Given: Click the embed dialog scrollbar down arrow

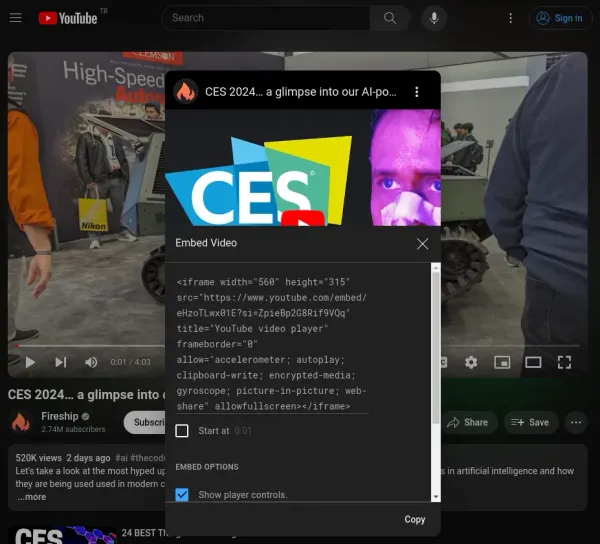Looking at the screenshot, I should click(x=435, y=497).
